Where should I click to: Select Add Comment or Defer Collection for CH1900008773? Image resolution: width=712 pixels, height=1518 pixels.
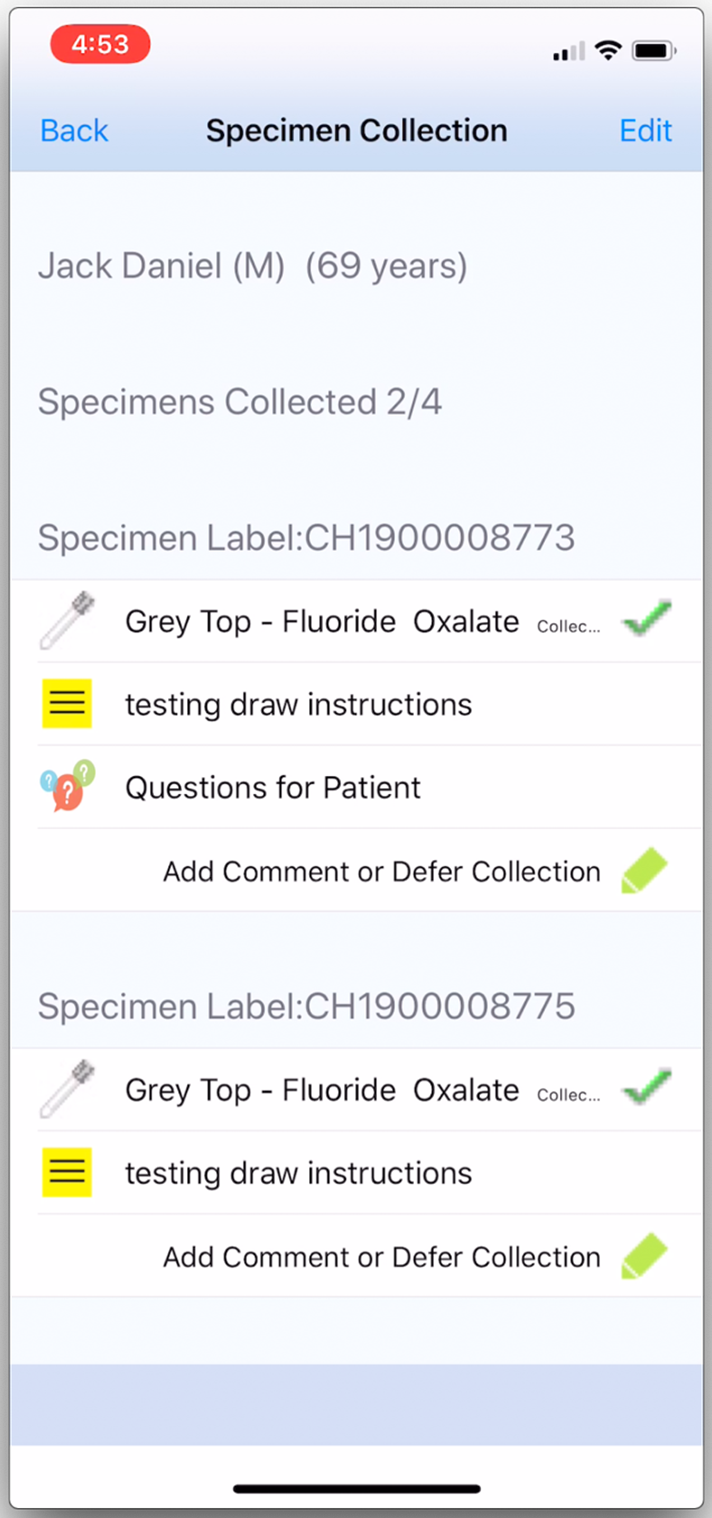coord(381,872)
